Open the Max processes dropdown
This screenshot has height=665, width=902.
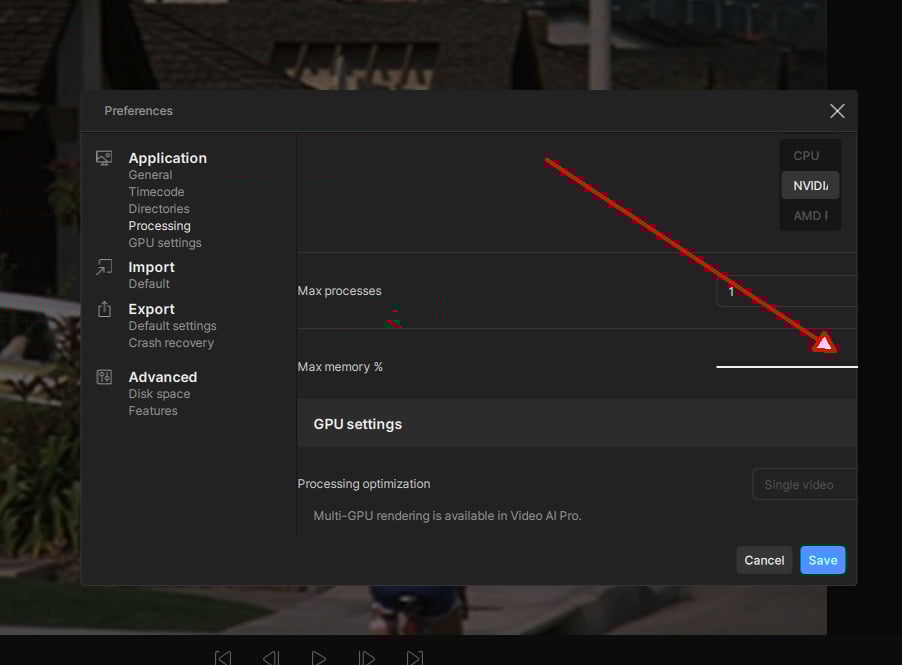click(x=786, y=291)
